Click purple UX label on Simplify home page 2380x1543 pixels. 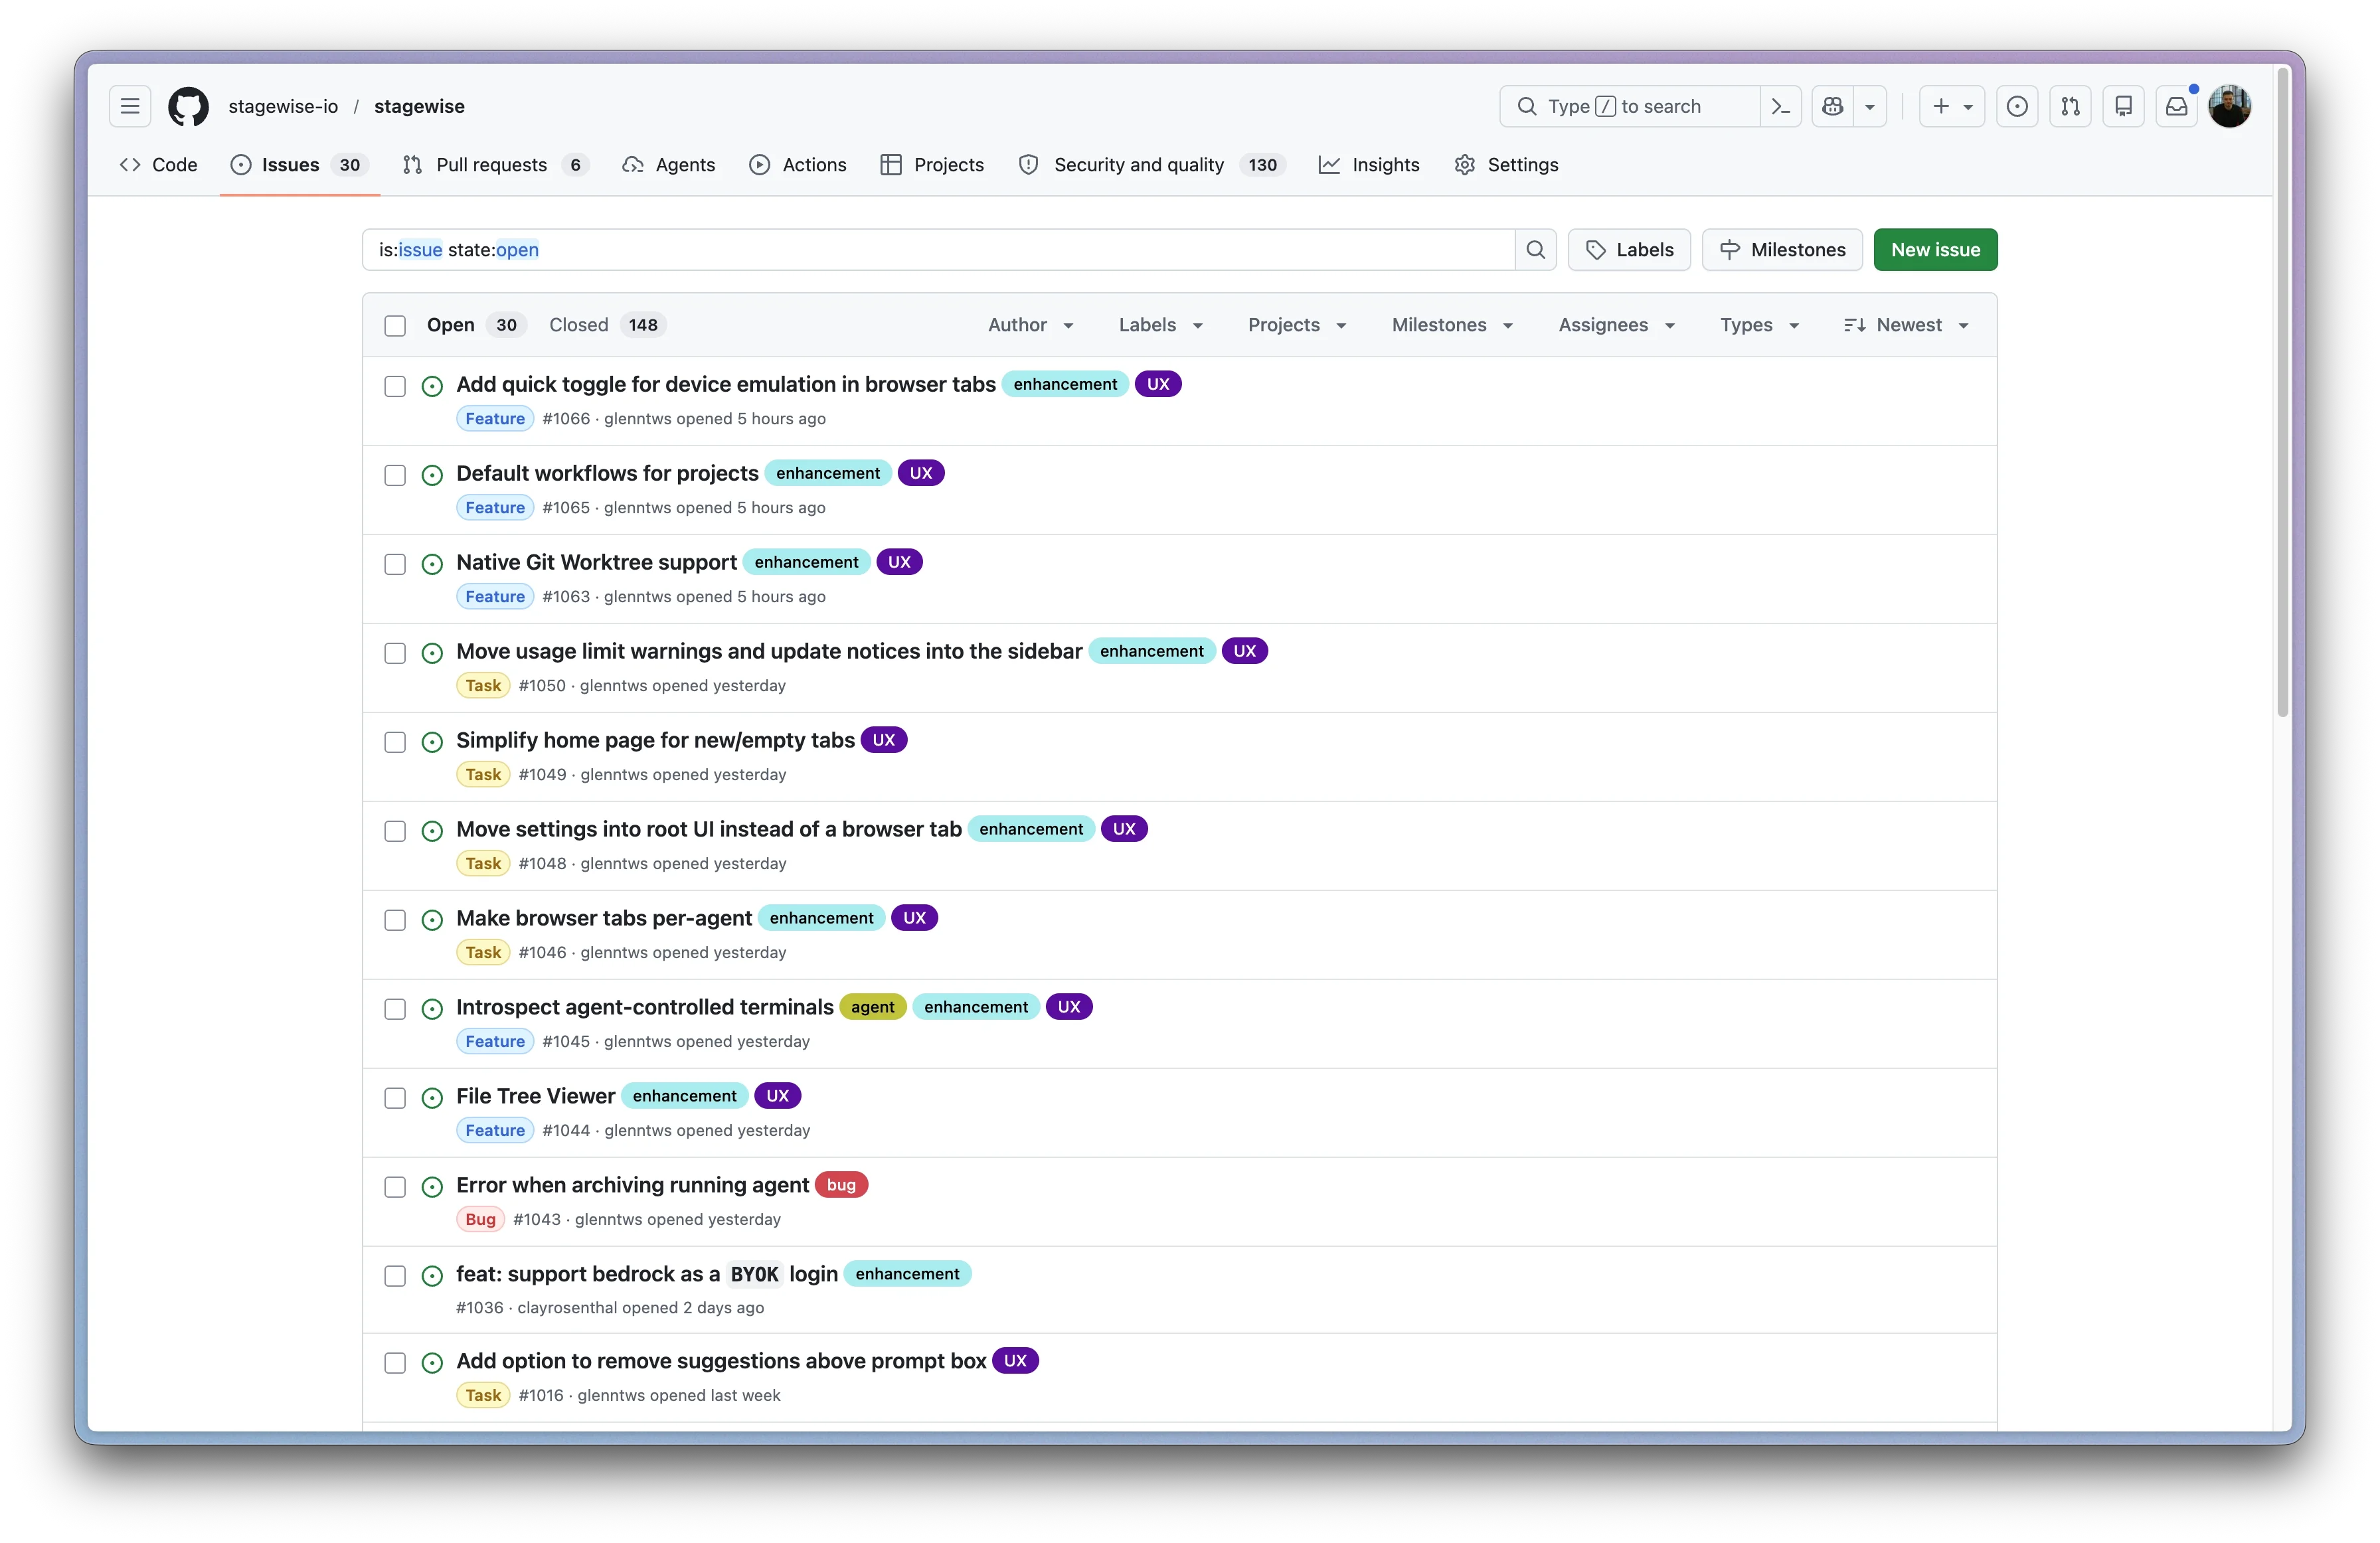[883, 740]
